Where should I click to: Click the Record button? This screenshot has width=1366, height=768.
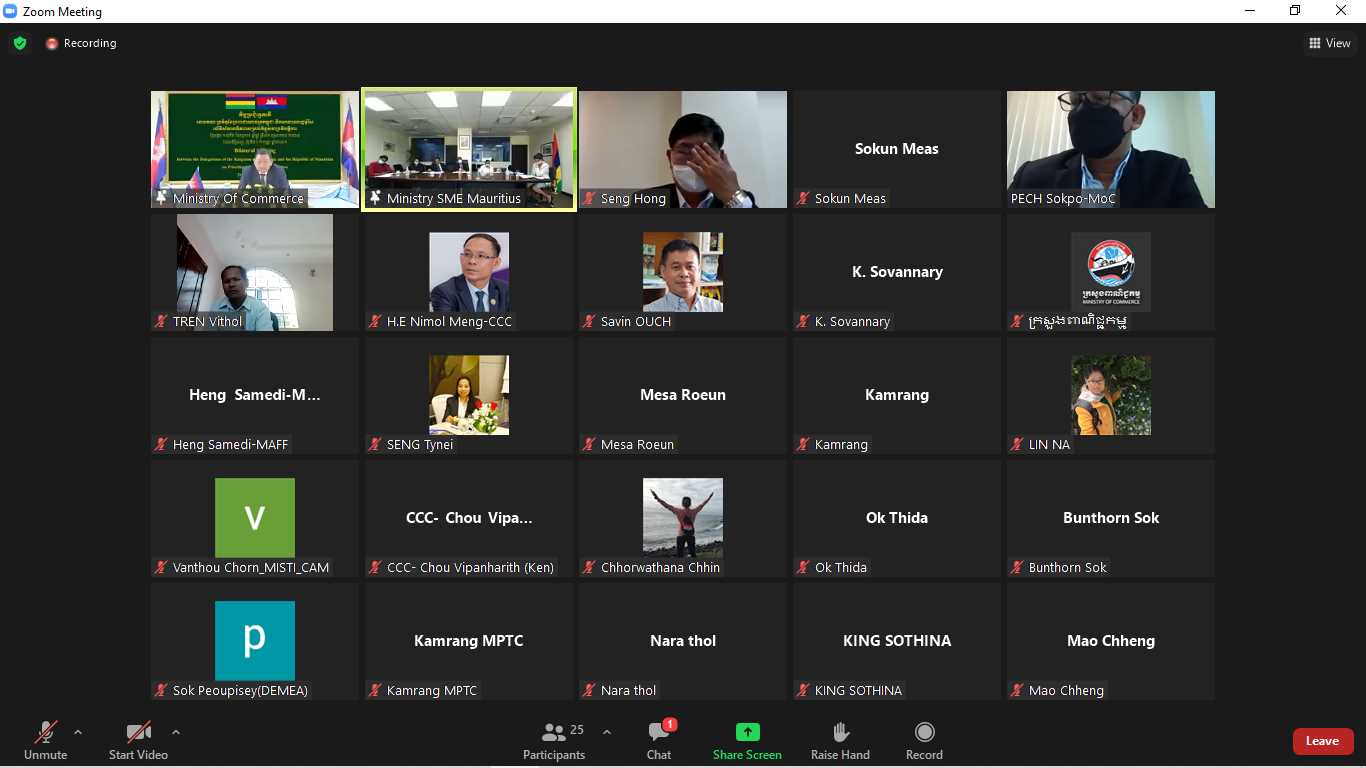click(924, 740)
